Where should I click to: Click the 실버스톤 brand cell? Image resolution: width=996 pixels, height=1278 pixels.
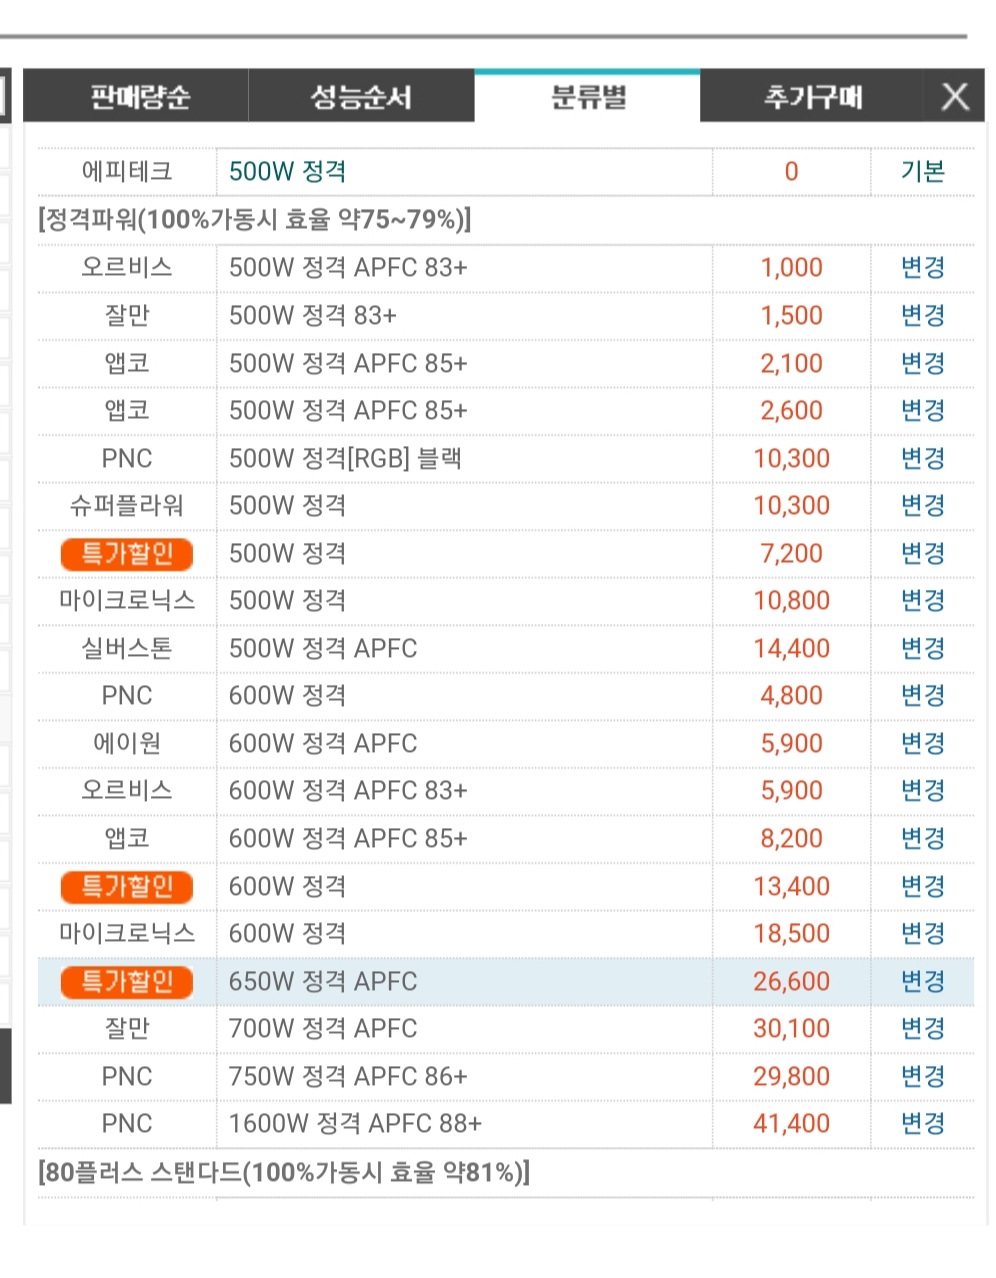point(127,648)
